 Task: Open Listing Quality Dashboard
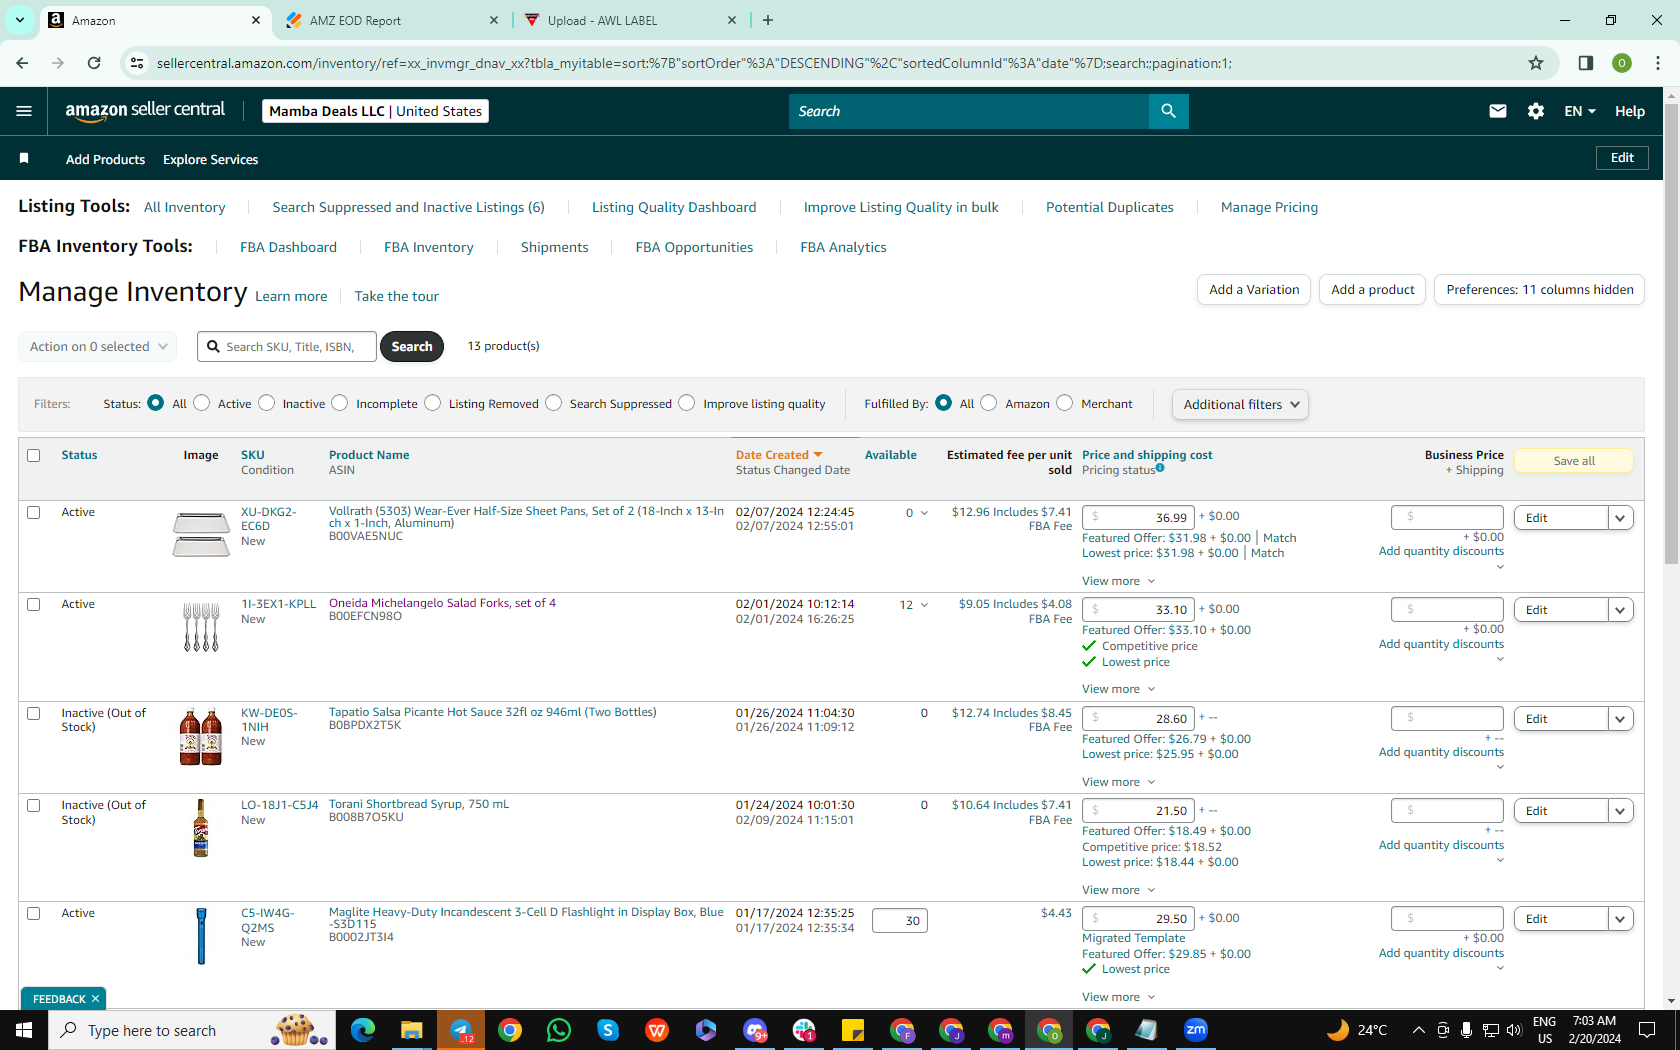tap(674, 207)
